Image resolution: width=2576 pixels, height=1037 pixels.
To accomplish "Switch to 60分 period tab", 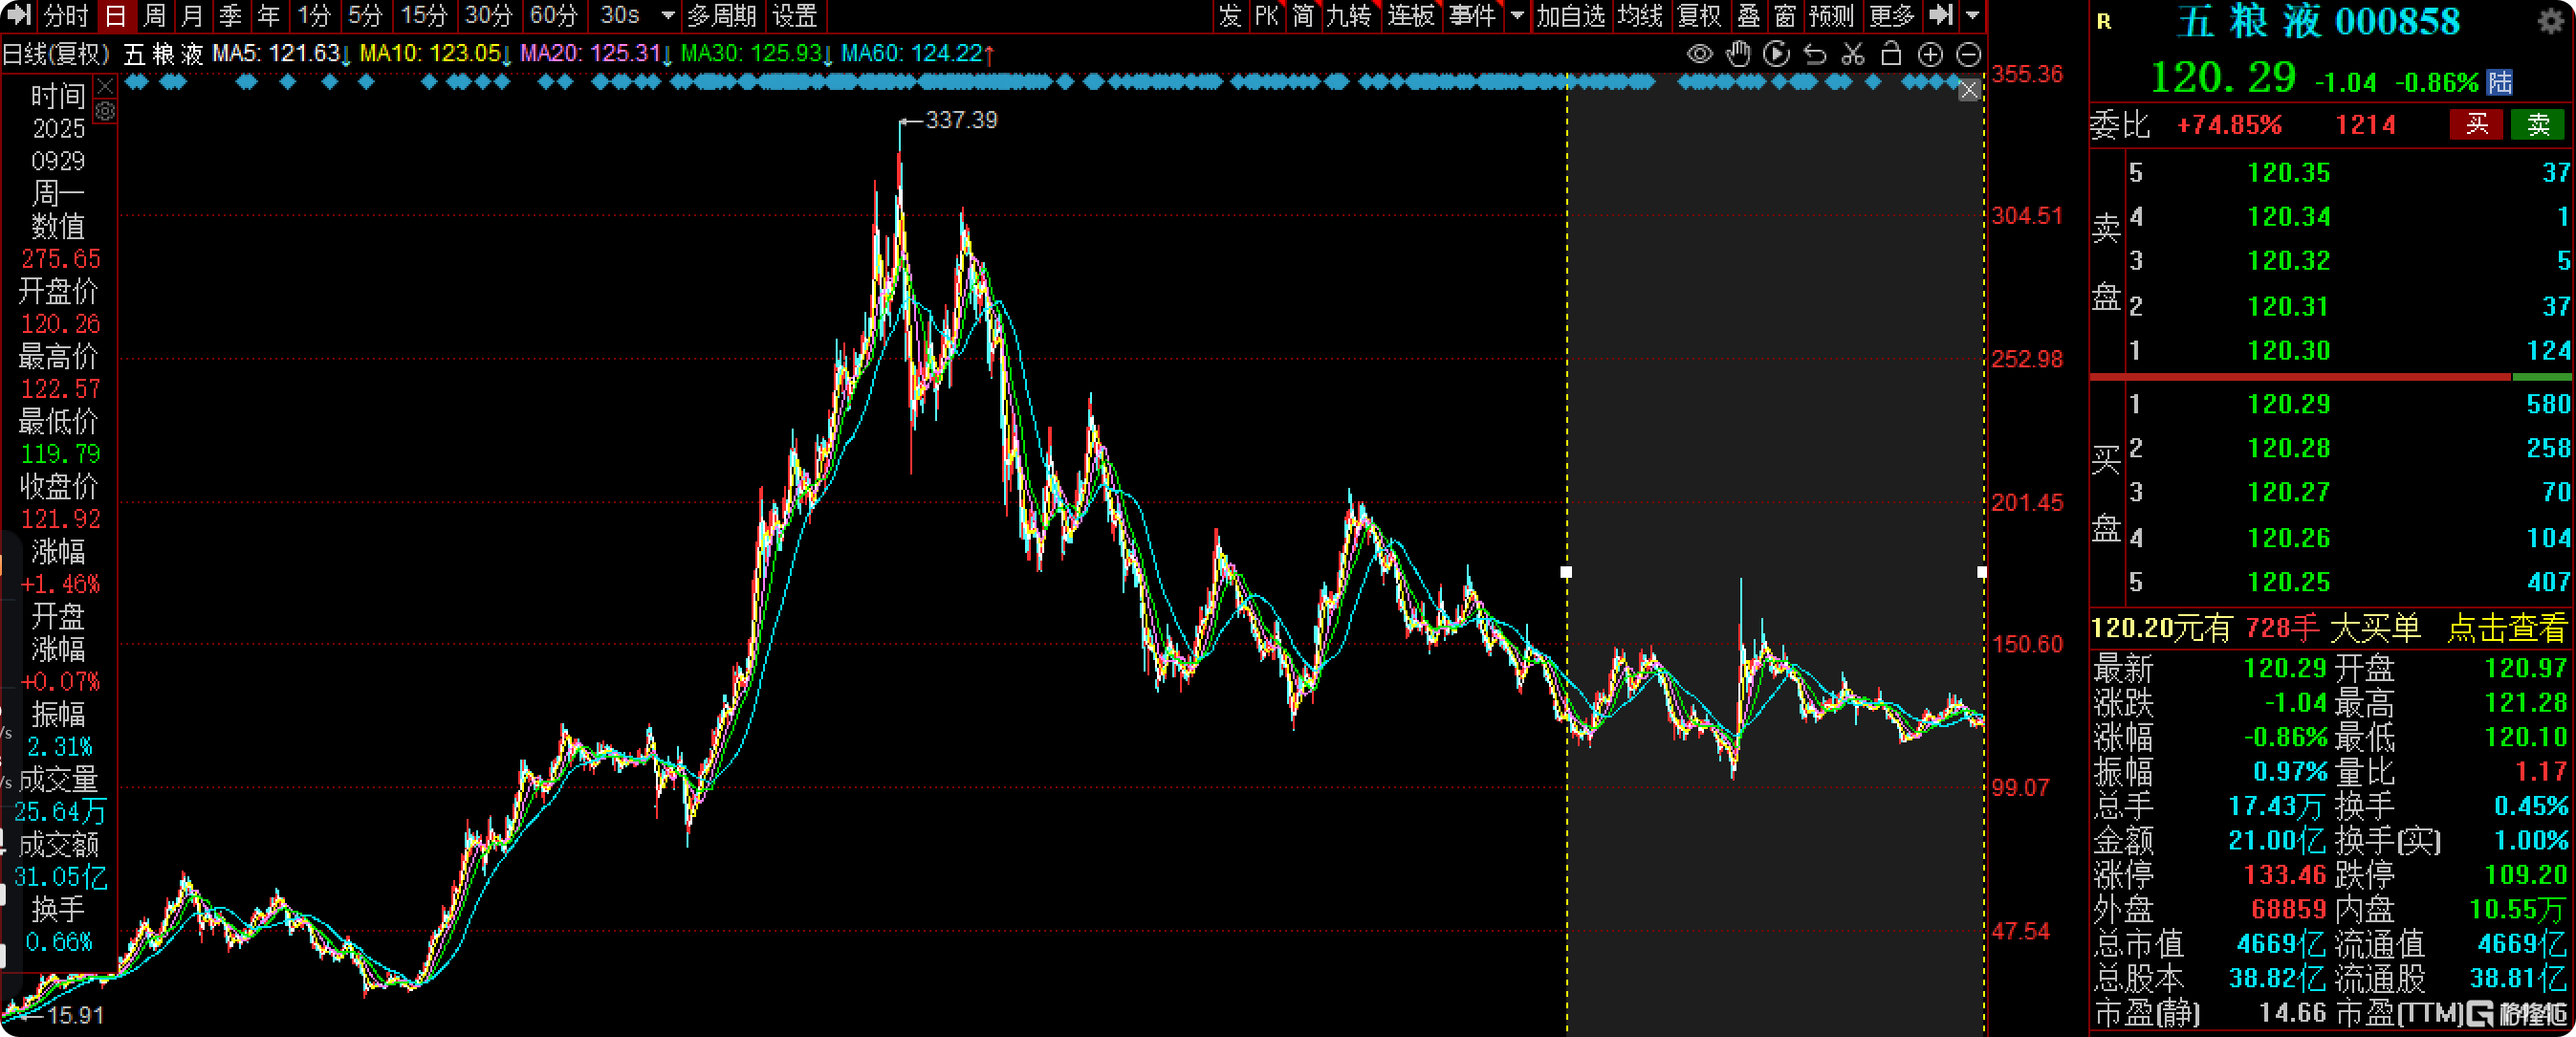I will click(553, 15).
